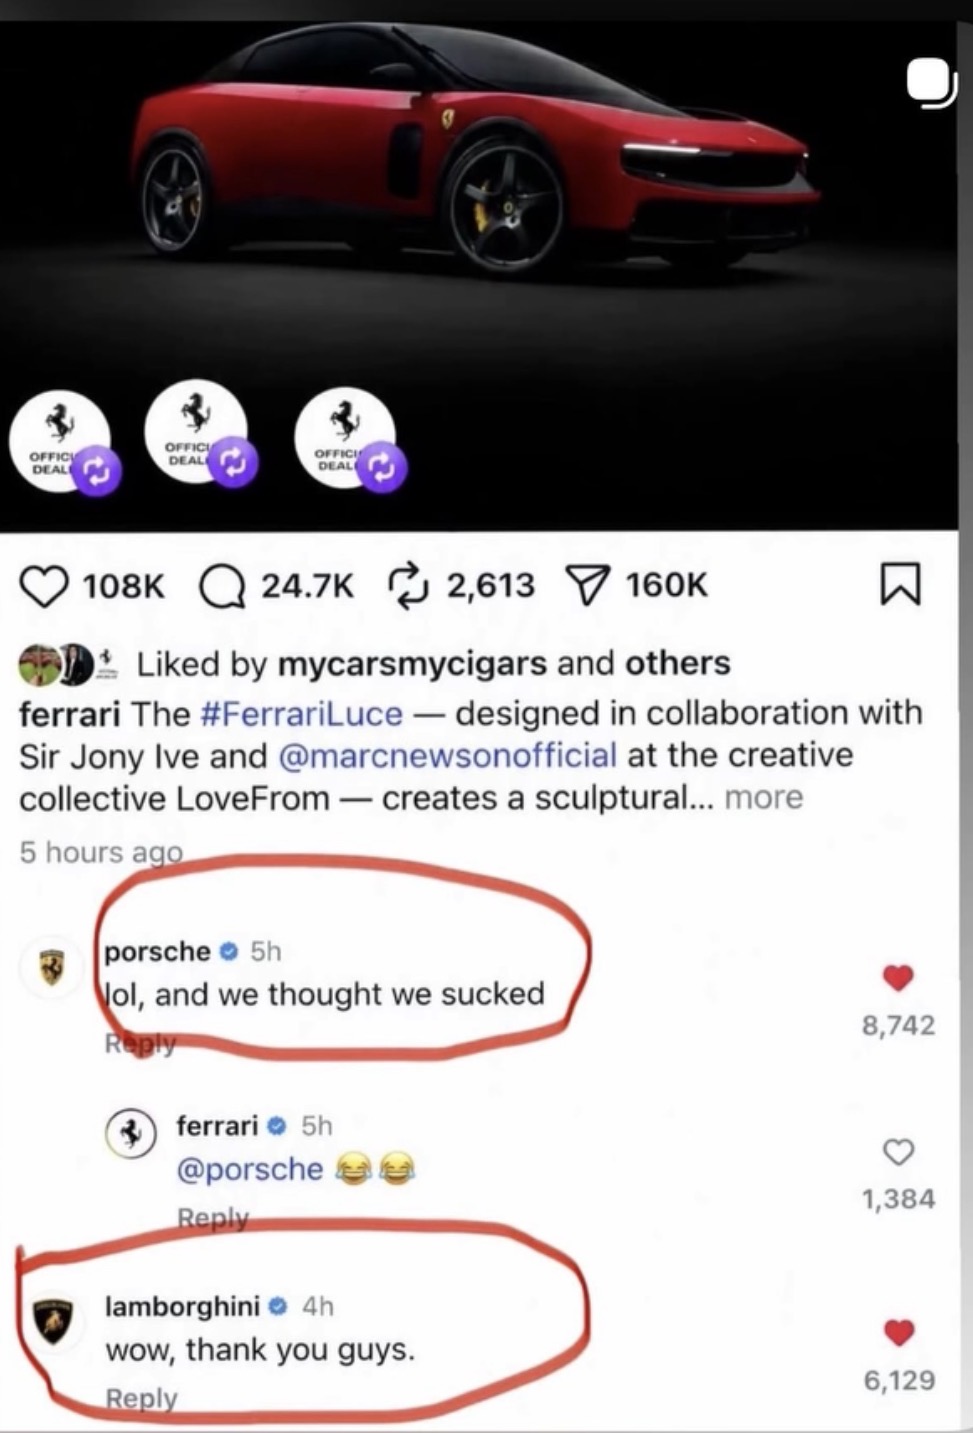Reply to Porsche's comment
The height and width of the screenshot is (1433, 973).
coord(140,1043)
